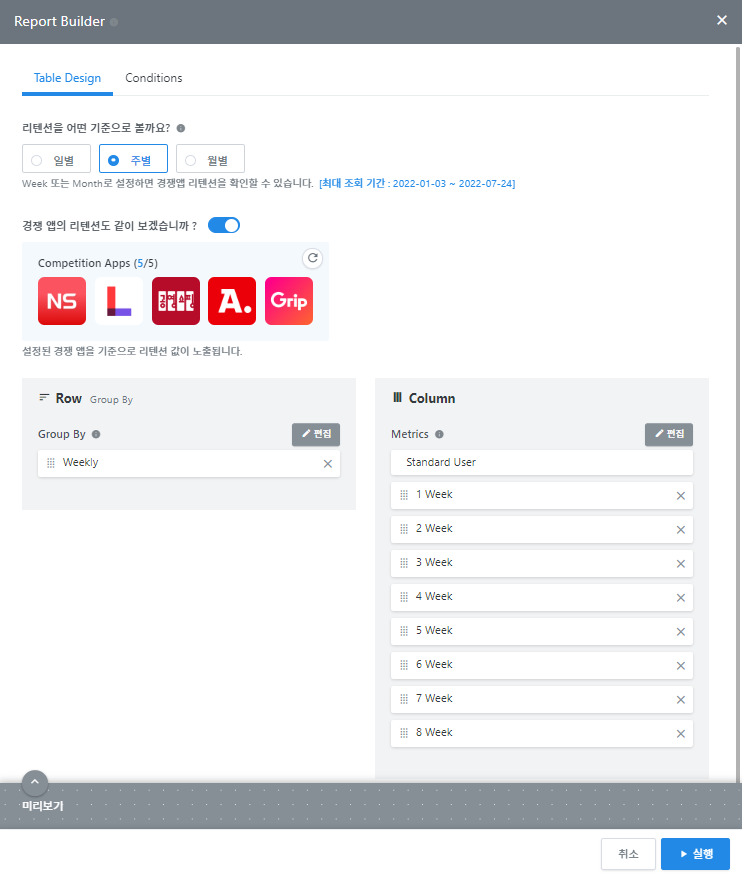Delete the 8 Week metric column
This screenshot has height=877, width=742.
coord(681,734)
